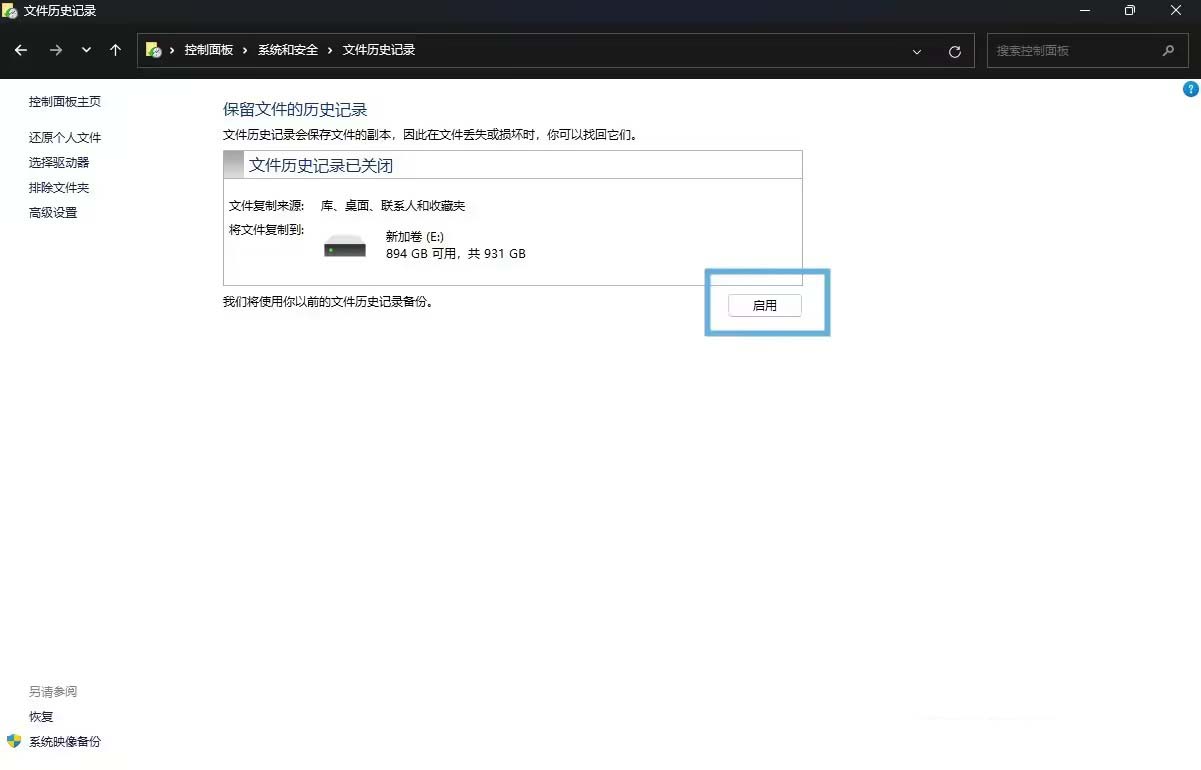Click 排除文件夹 in the left sidebar
Screen dimensions: 1201x770
59,188
